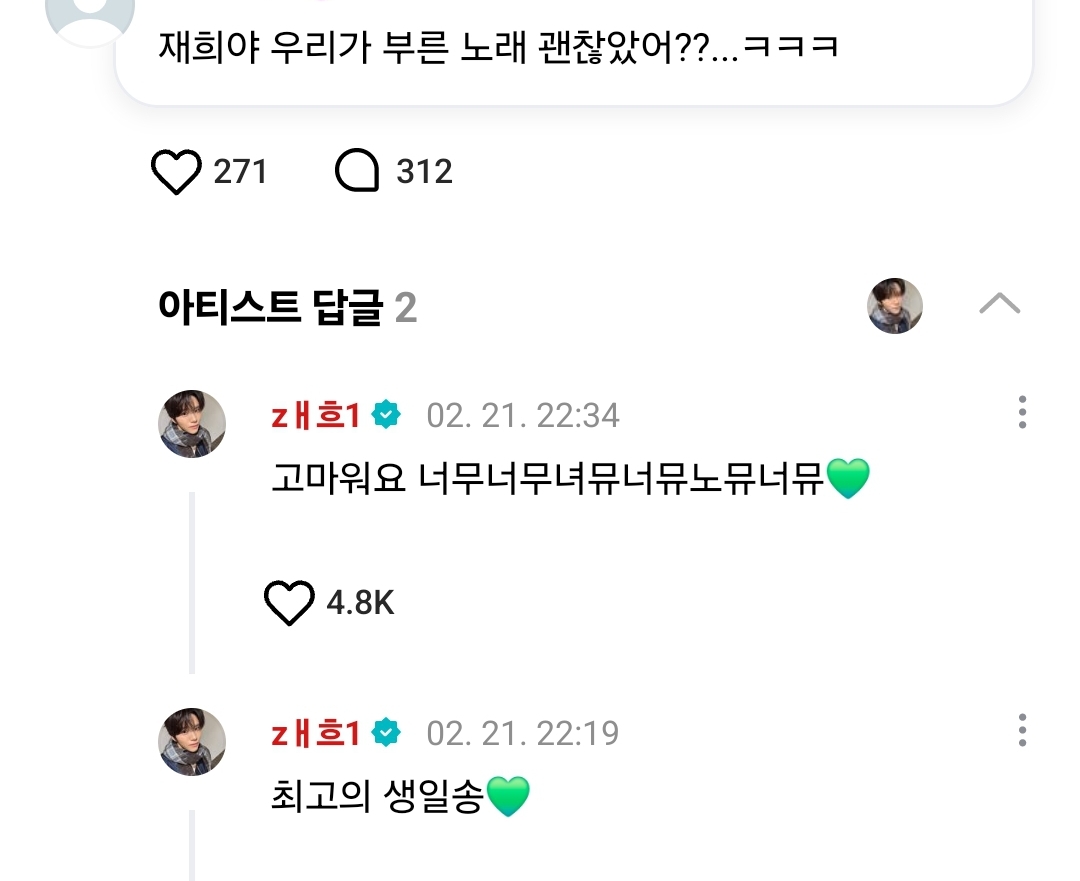Open more options for the 22:19 reply
This screenshot has height=881, width=1080.
coord(1021,731)
